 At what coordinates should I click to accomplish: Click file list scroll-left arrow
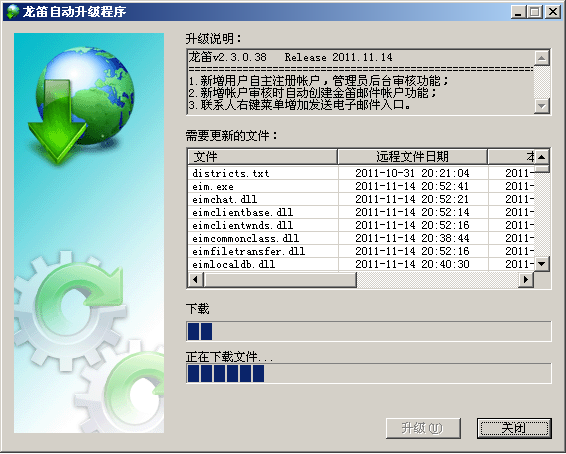[196, 279]
